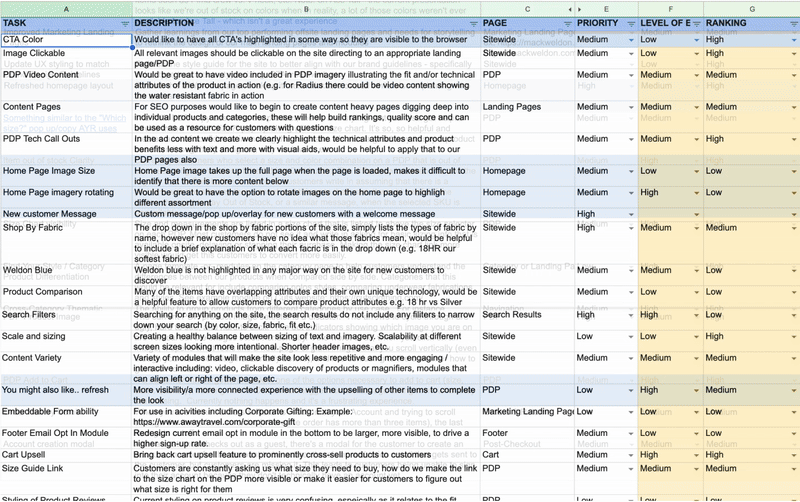Select the 'Marketing Landing Page' cell of Embeddable Form ability
The width and height of the screenshot is (800, 502).
527,417
